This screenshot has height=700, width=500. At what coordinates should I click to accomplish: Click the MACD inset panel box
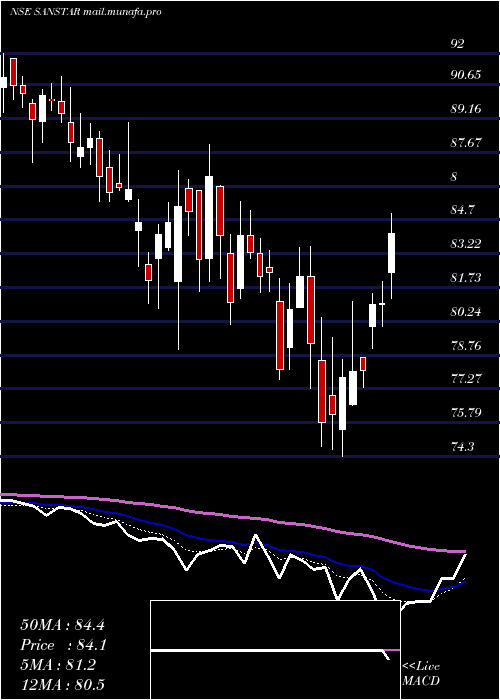[x=275, y=650]
